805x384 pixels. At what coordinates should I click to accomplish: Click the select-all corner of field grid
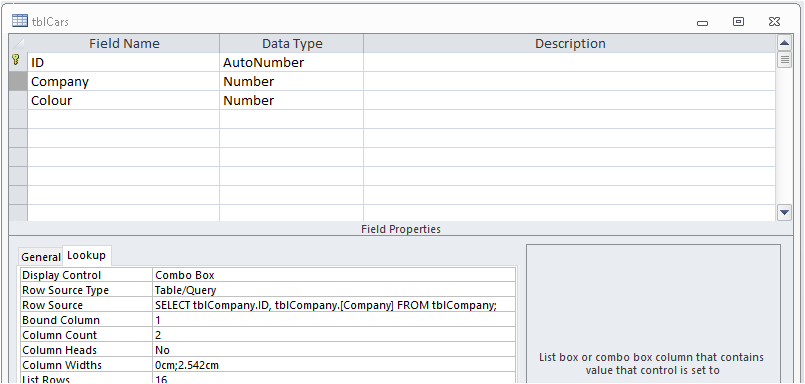[x=18, y=44]
